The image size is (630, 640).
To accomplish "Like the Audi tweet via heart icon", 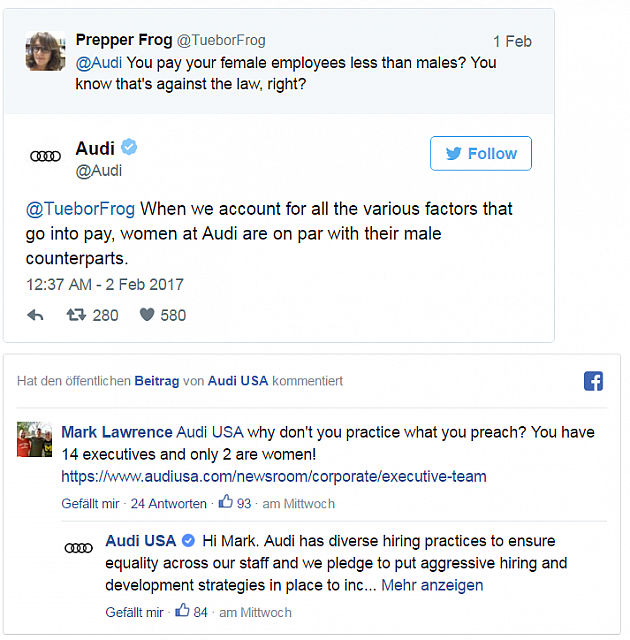I will [x=147, y=315].
